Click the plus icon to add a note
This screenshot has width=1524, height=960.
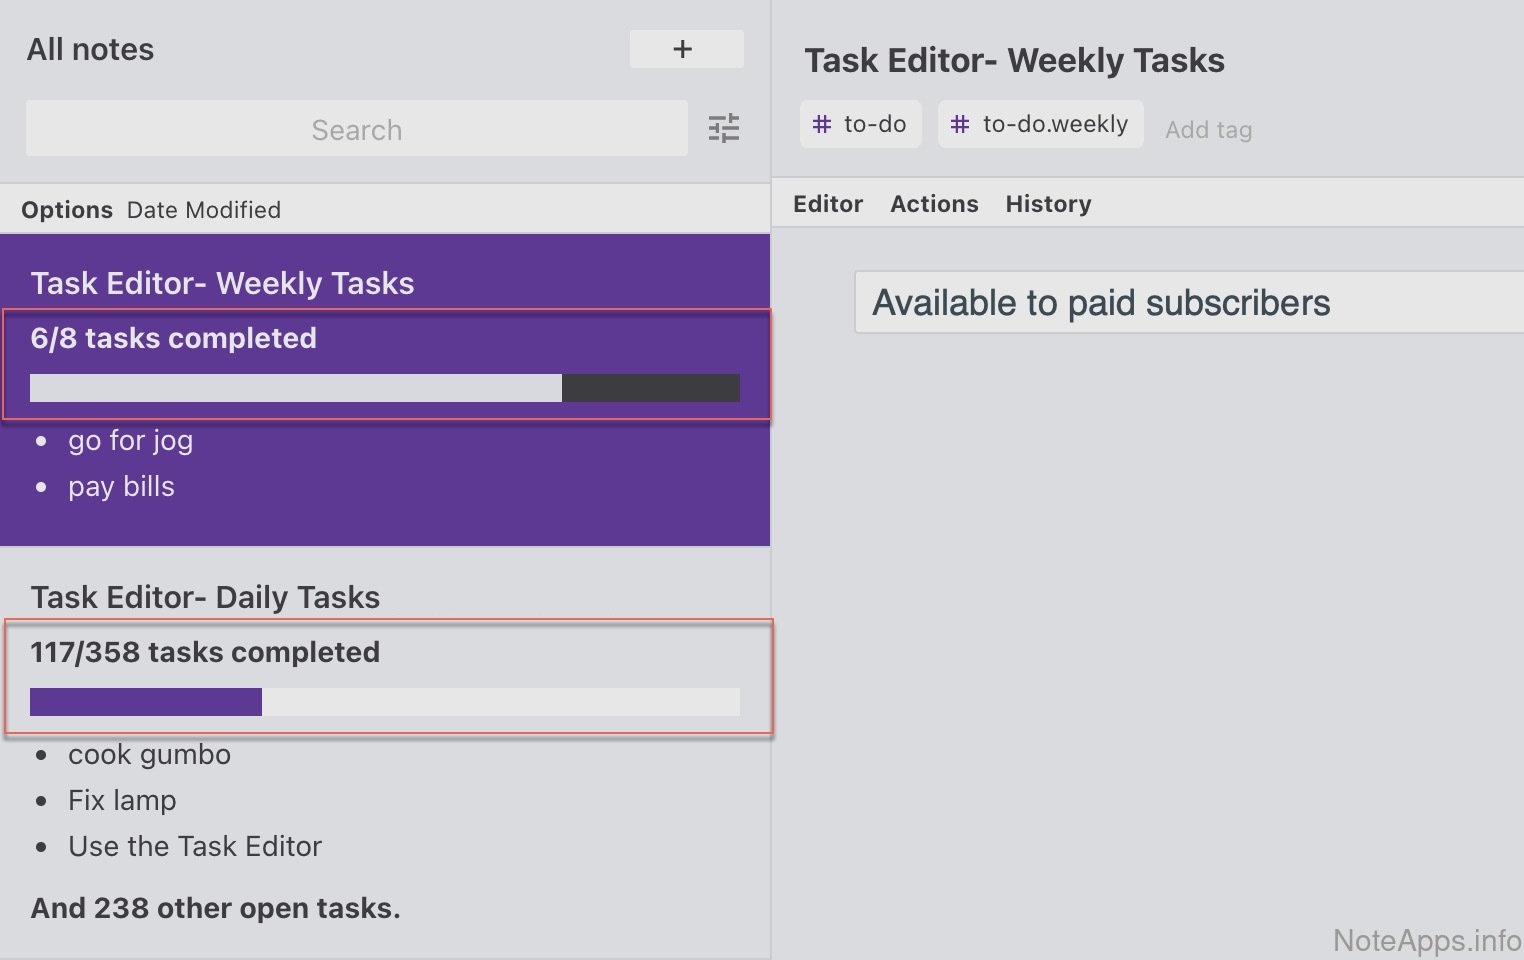(x=685, y=49)
